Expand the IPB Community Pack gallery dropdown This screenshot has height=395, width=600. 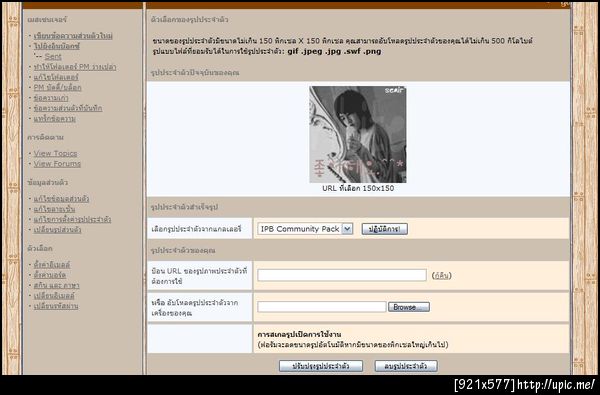(305, 229)
